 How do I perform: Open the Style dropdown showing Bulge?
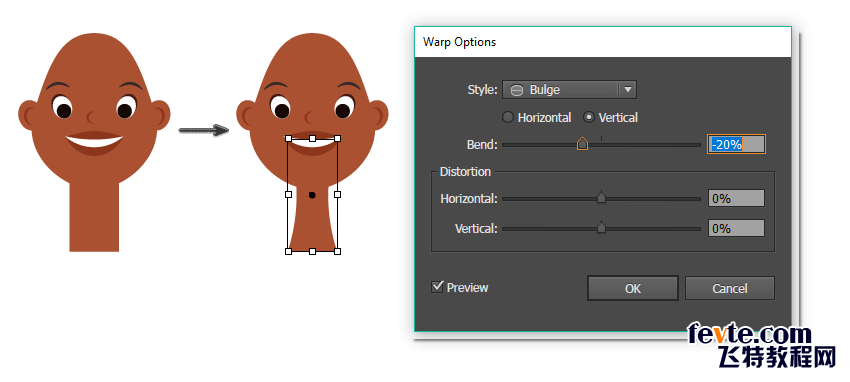click(569, 90)
